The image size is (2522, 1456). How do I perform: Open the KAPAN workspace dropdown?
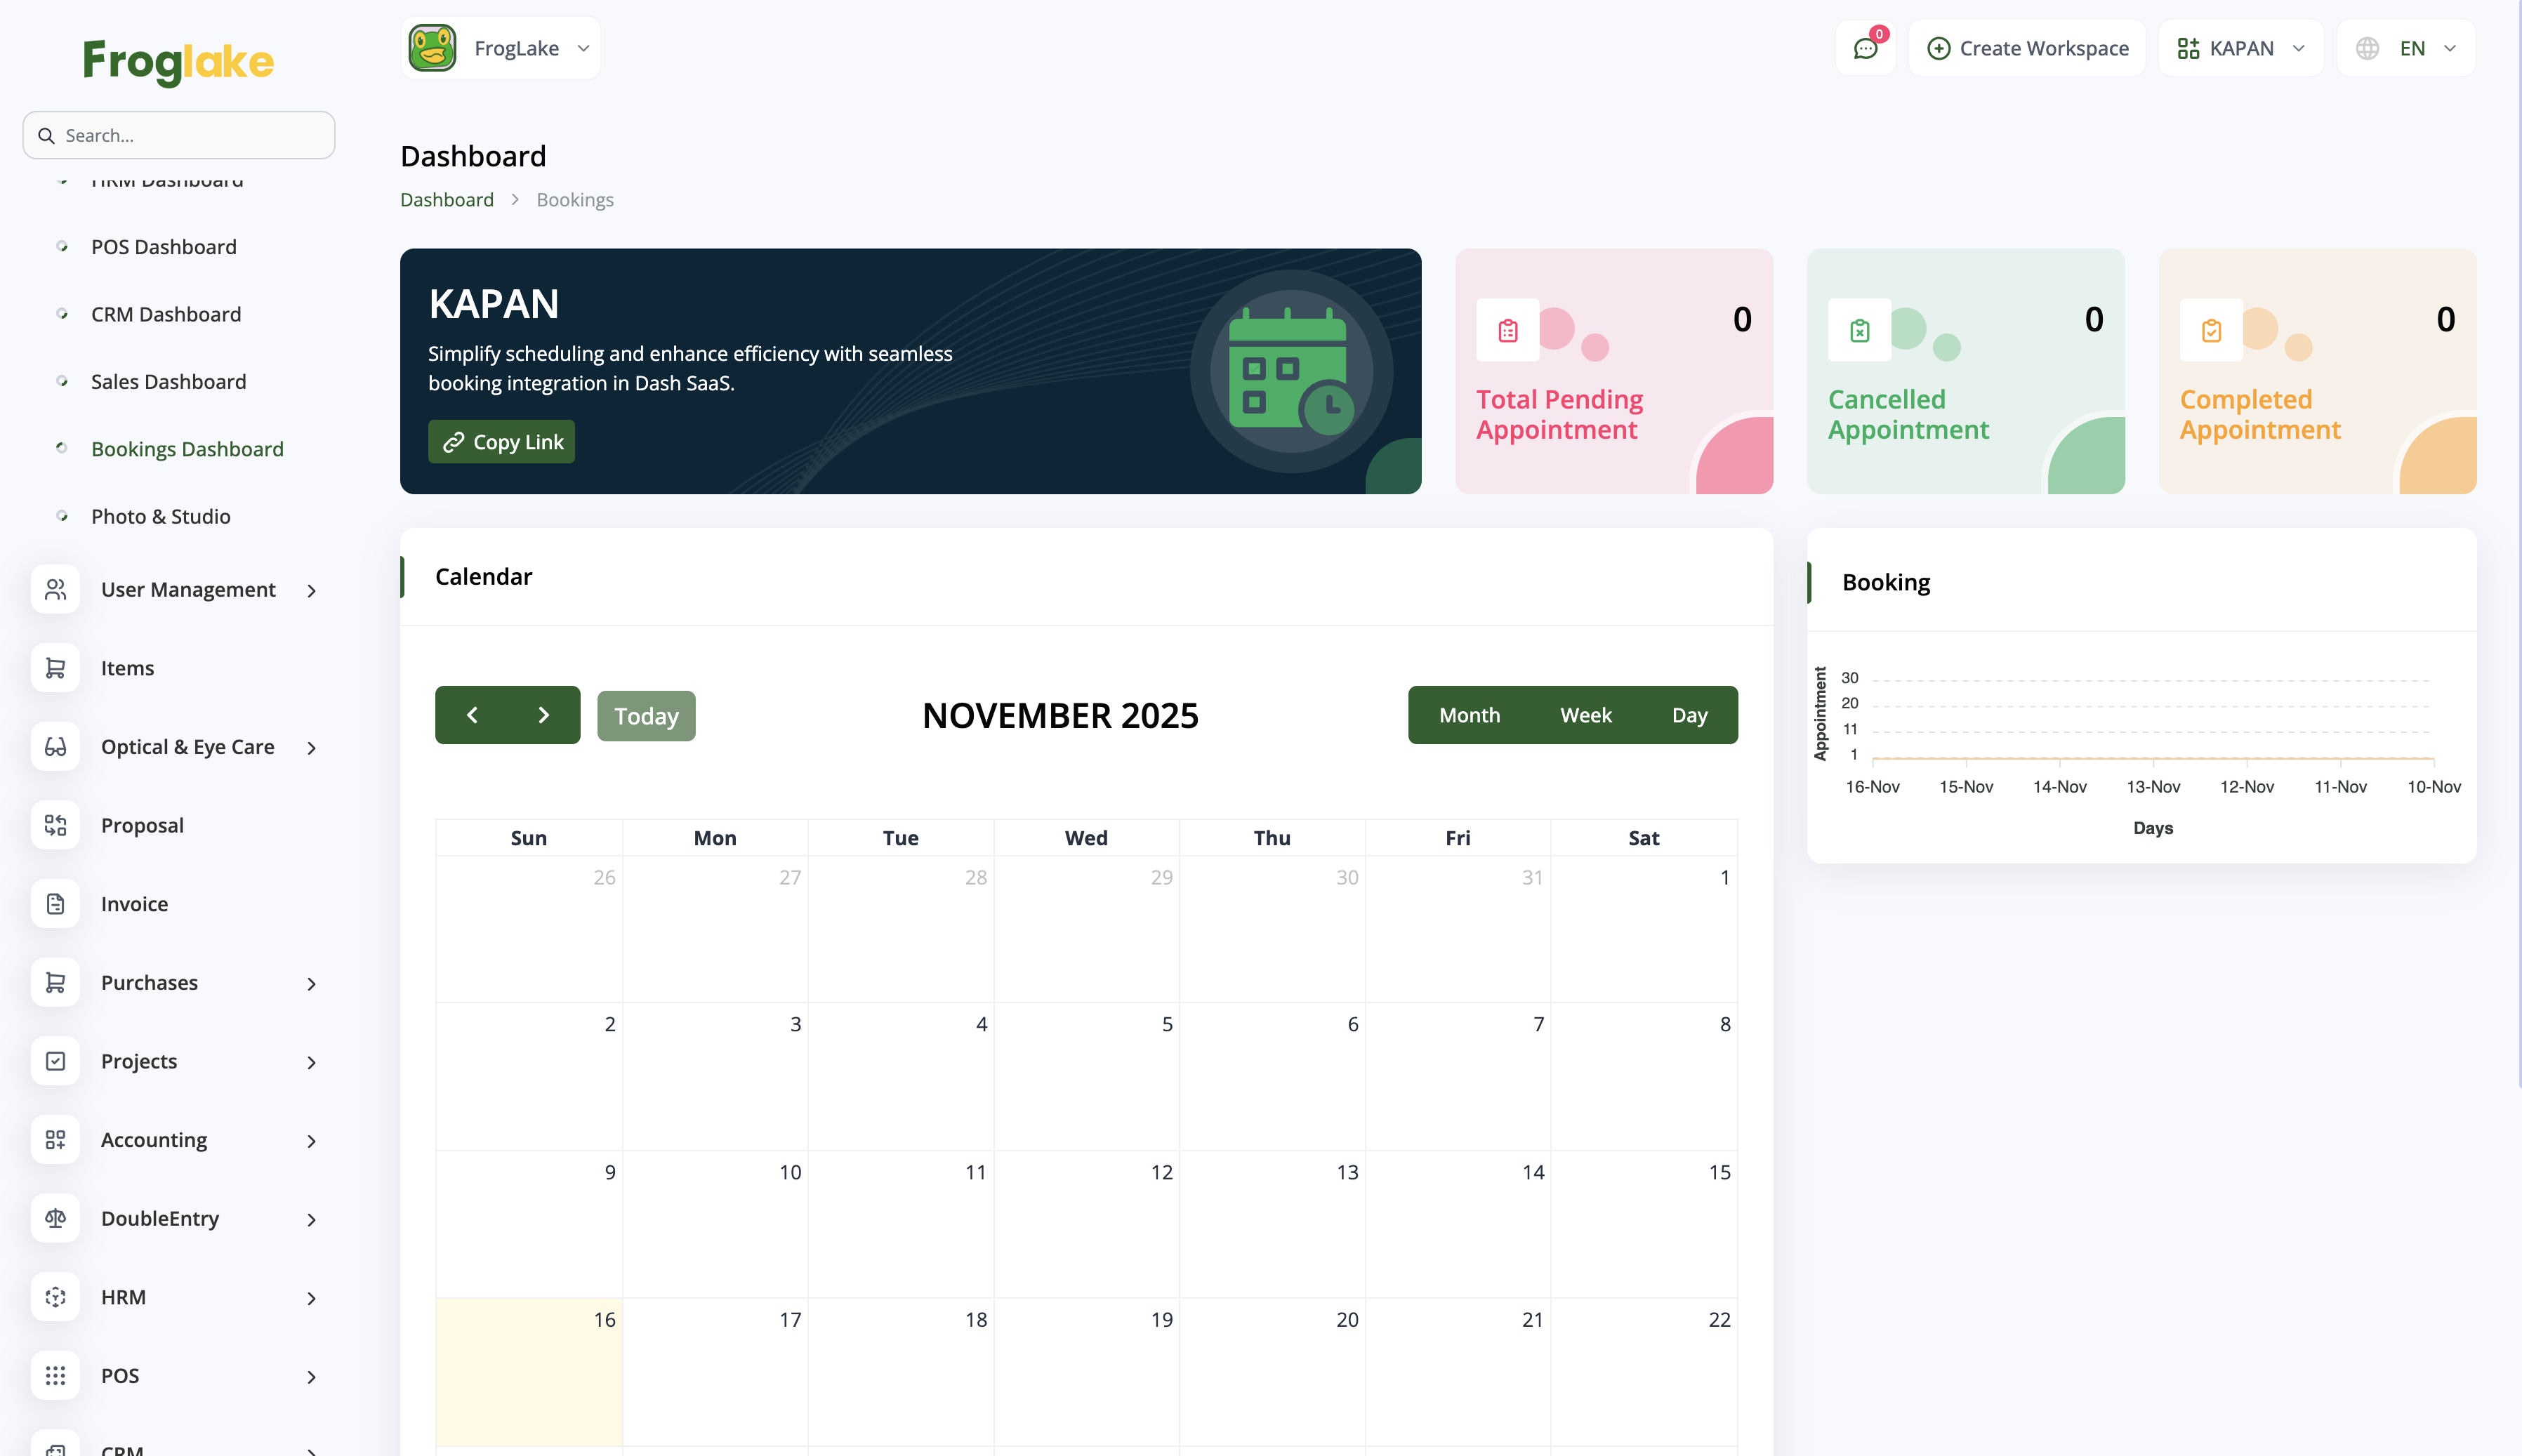click(x=2240, y=48)
